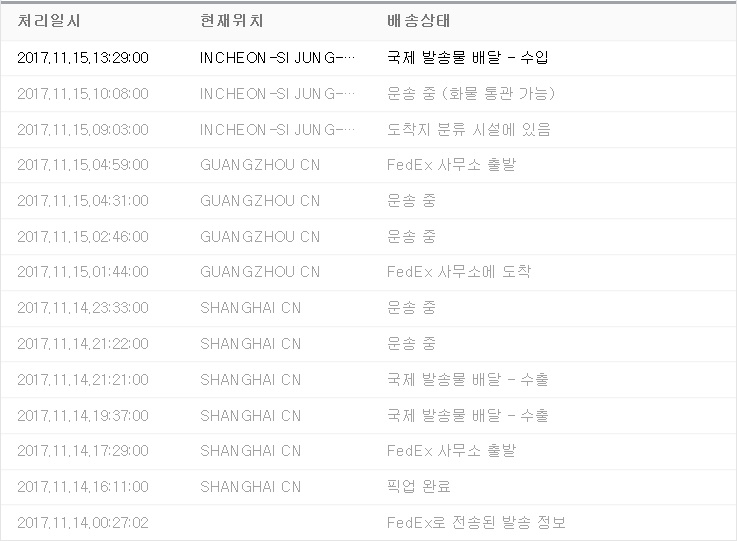
Task: Select the 2017.11.15.04:59:00 timestamp
Action: (83, 165)
